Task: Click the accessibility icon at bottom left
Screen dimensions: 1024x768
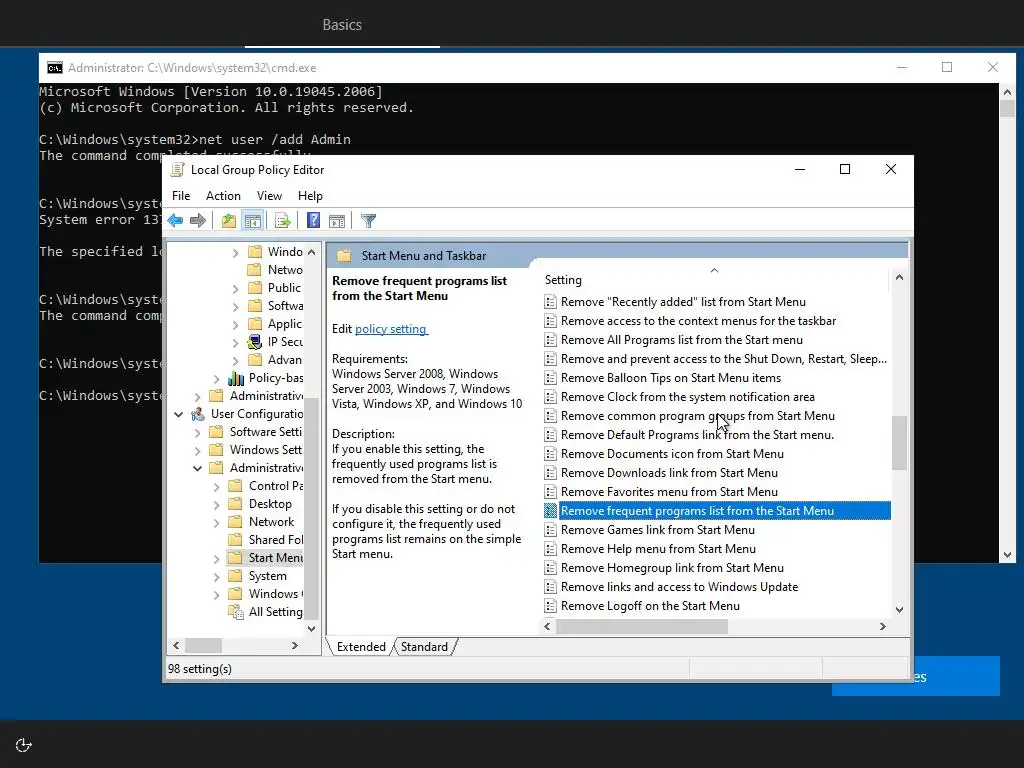Action: tap(24, 745)
